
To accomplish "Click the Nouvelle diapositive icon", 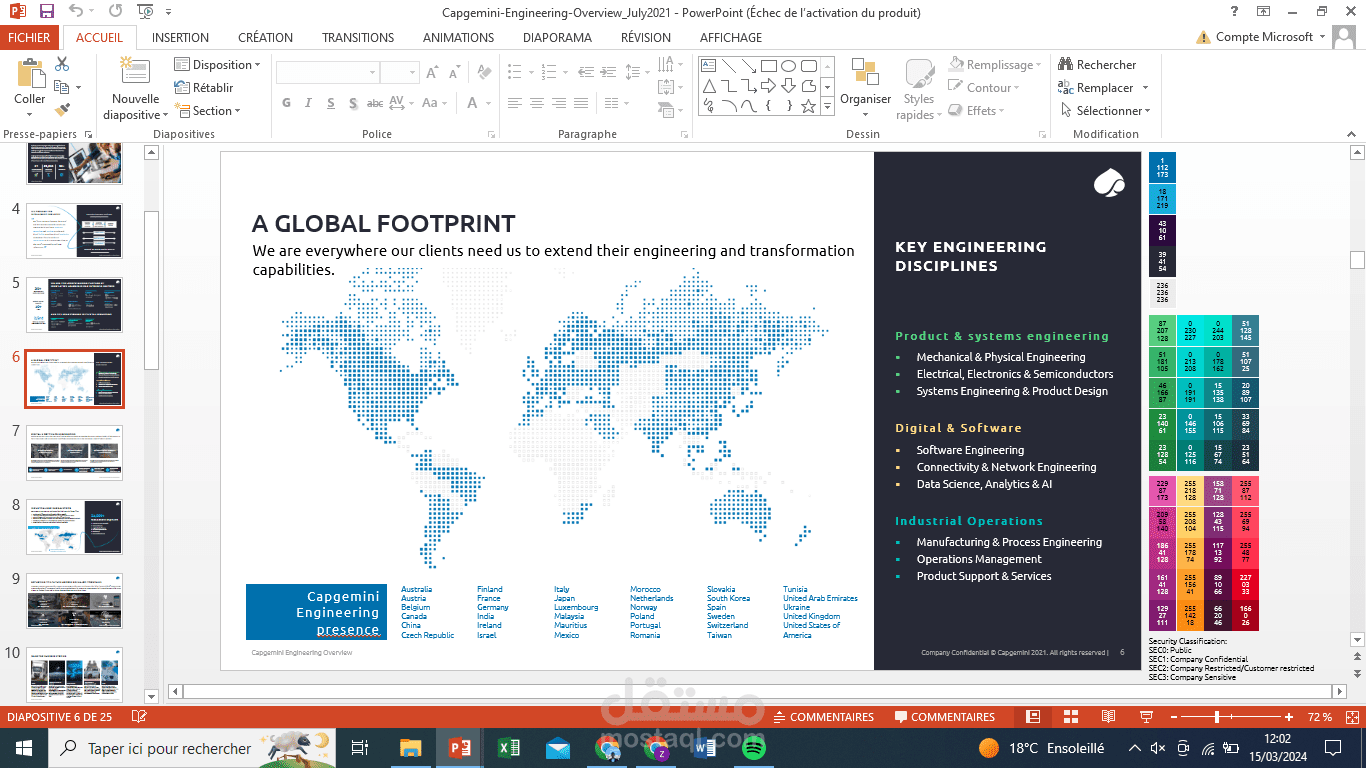I will tap(135, 73).
